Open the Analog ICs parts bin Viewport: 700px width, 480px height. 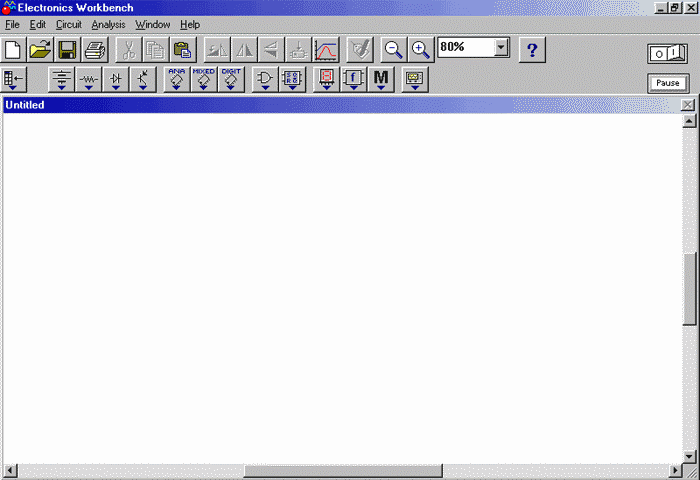tap(176, 79)
